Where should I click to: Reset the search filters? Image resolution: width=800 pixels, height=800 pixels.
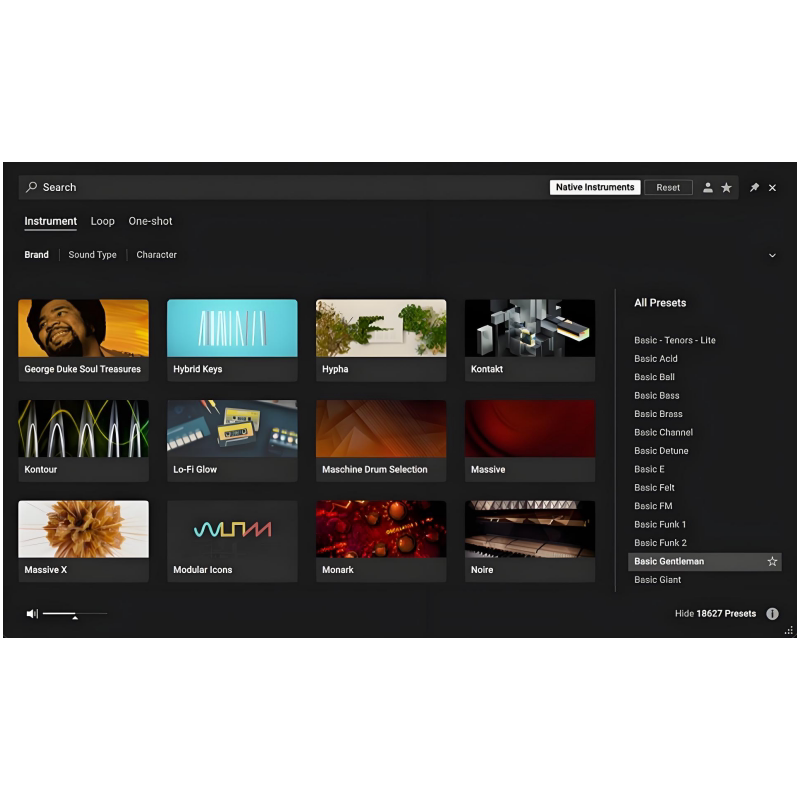(x=668, y=187)
